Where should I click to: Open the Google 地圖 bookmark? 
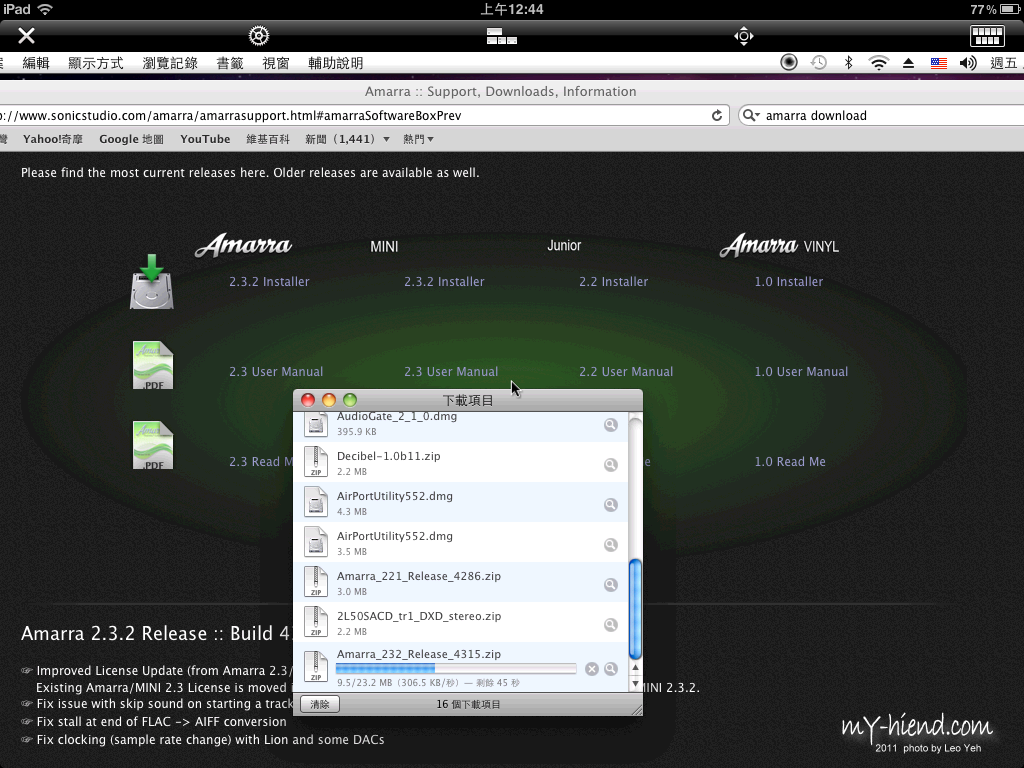(x=131, y=139)
